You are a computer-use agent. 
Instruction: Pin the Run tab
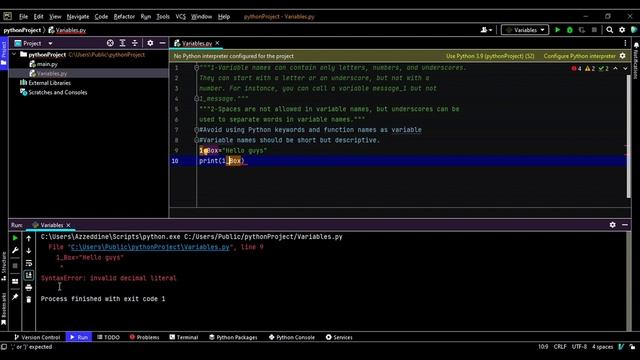point(15,297)
